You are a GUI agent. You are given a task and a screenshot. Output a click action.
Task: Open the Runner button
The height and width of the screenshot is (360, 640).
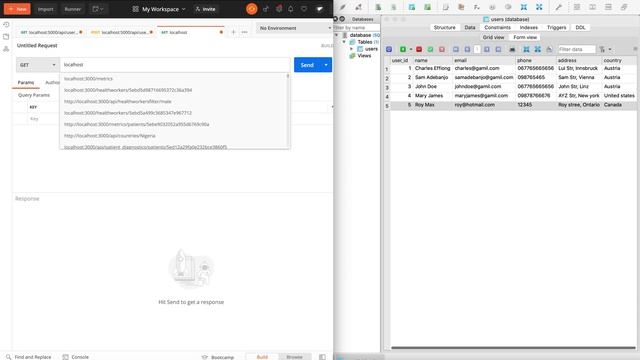73,9
